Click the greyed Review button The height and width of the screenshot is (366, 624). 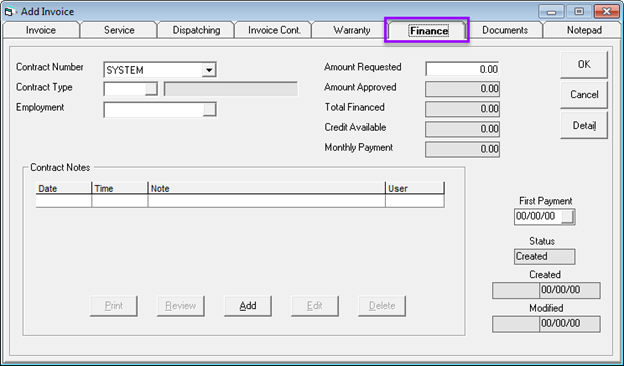click(x=181, y=306)
